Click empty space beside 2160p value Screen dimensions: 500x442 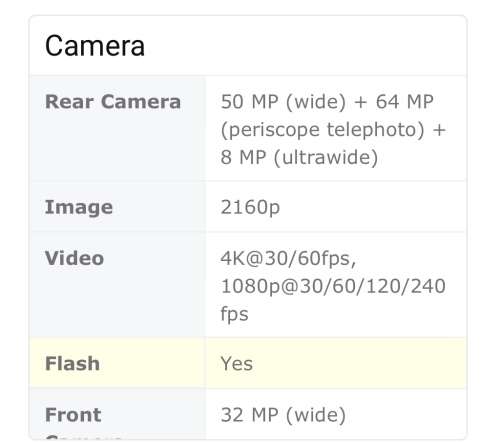[370, 207]
